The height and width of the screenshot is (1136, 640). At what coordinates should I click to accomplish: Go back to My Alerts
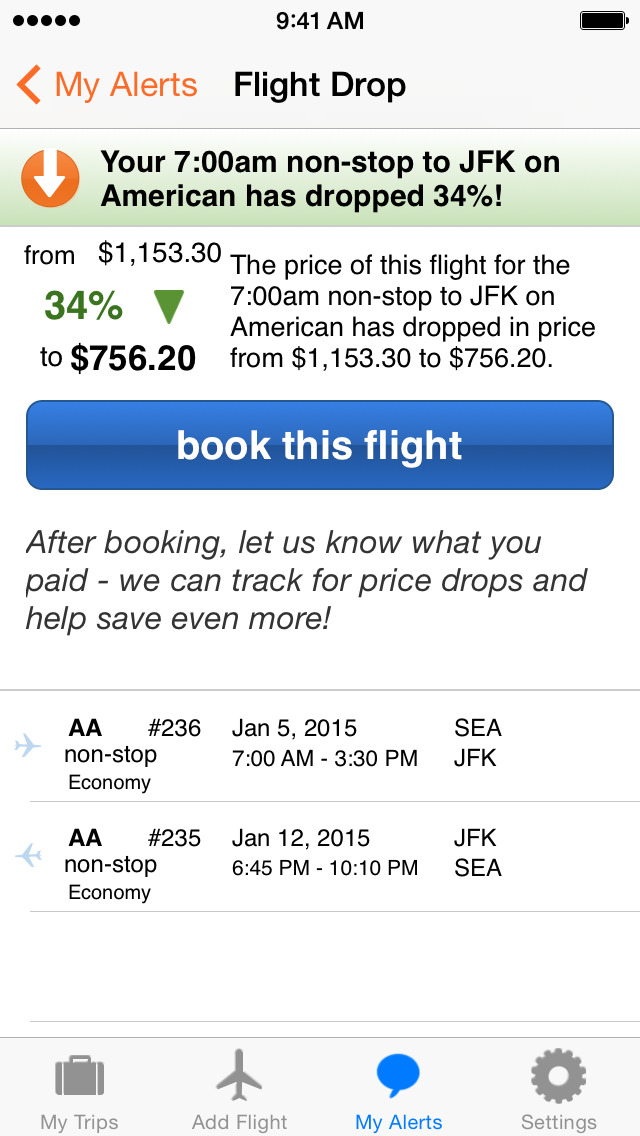[x=126, y=85]
